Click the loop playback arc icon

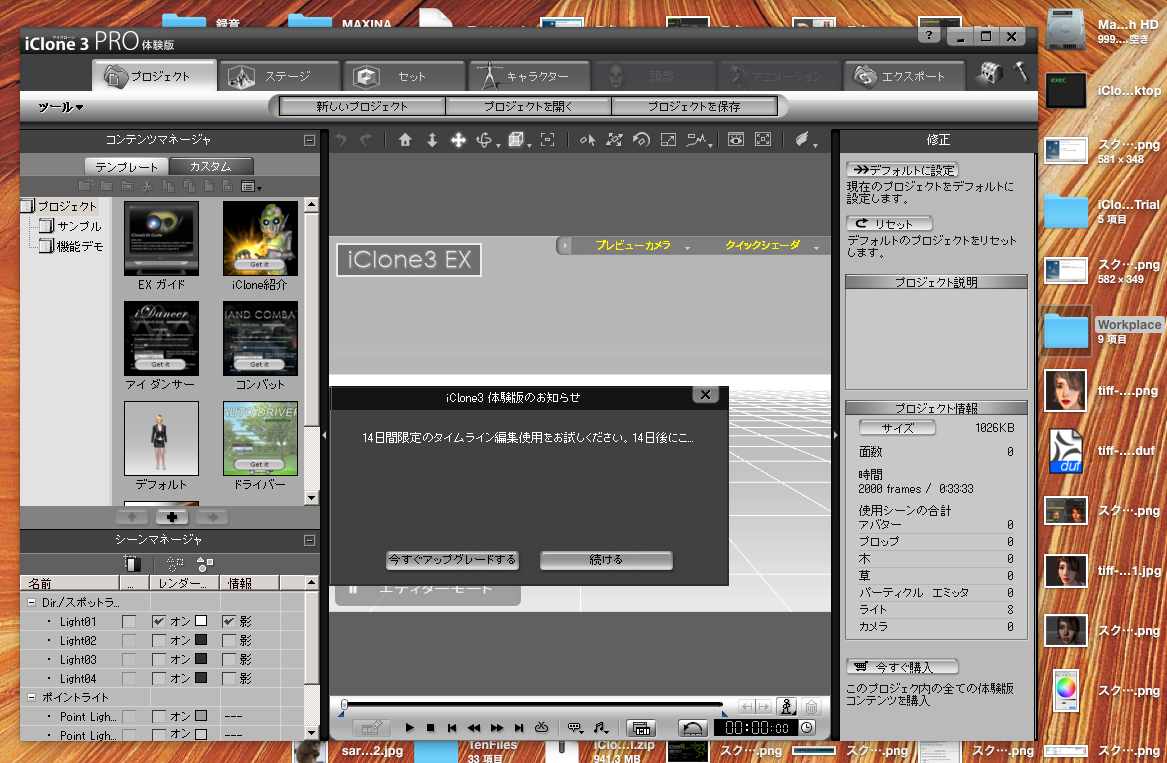(693, 728)
